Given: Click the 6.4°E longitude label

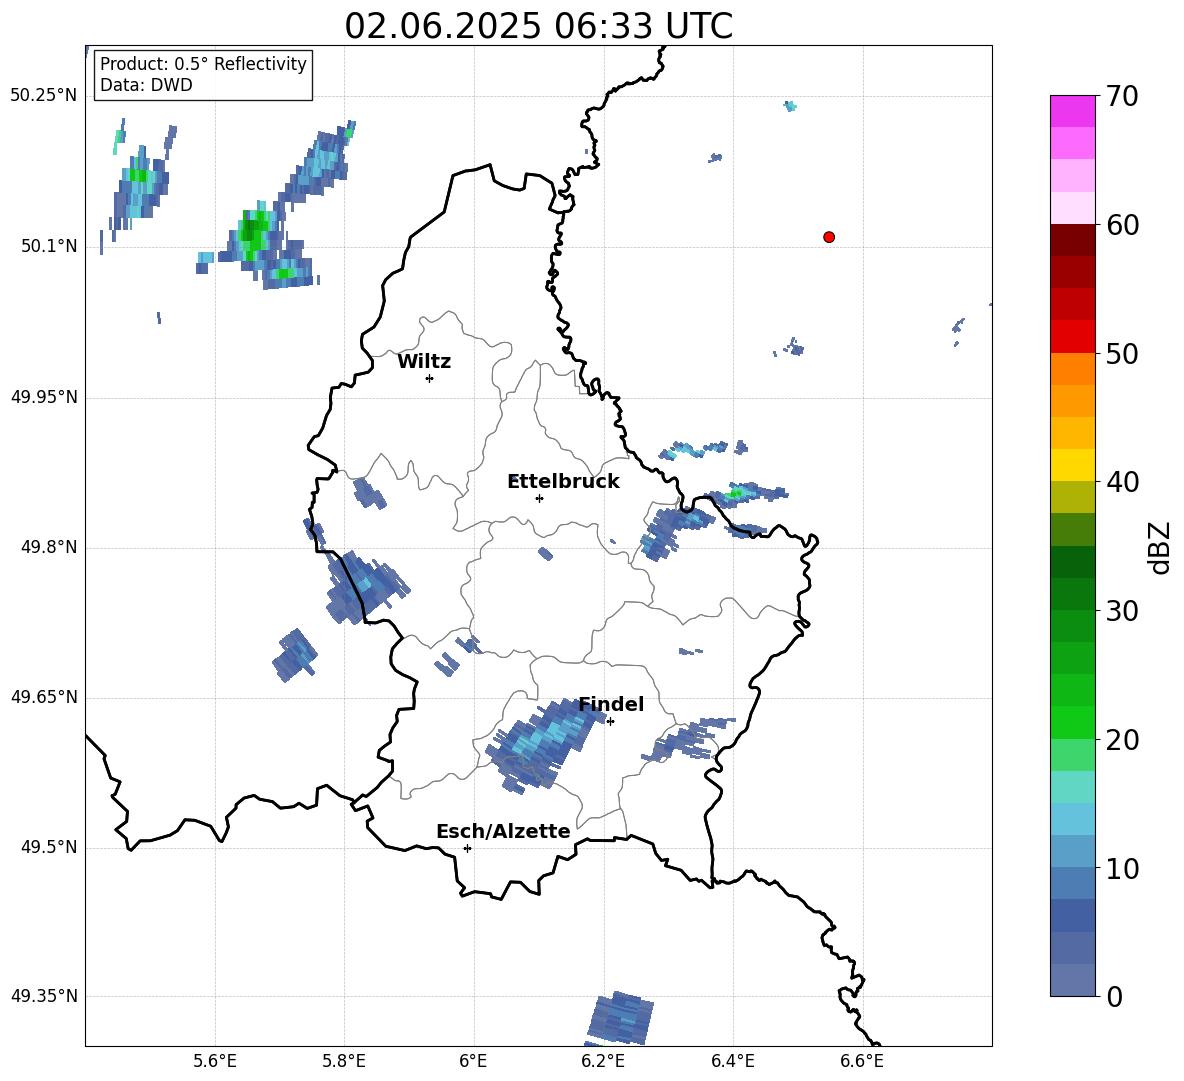Looking at the screenshot, I should click(x=732, y=1061).
